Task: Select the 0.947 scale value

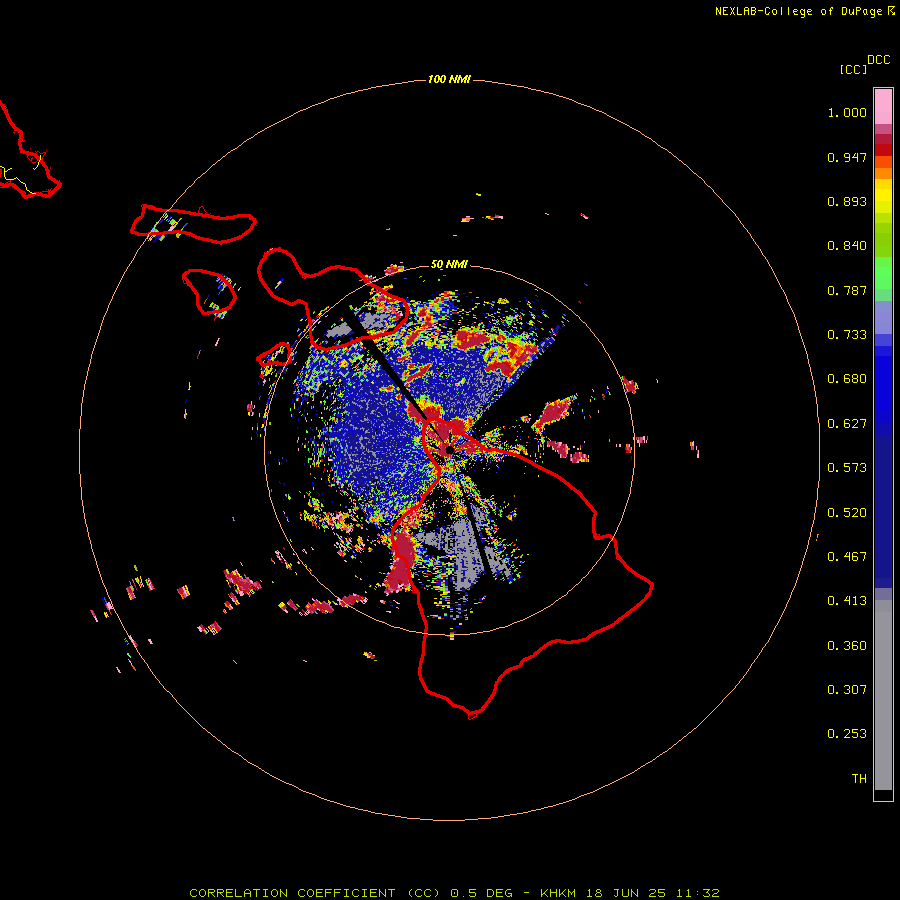Action: pyautogui.click(x=847, y=157)
